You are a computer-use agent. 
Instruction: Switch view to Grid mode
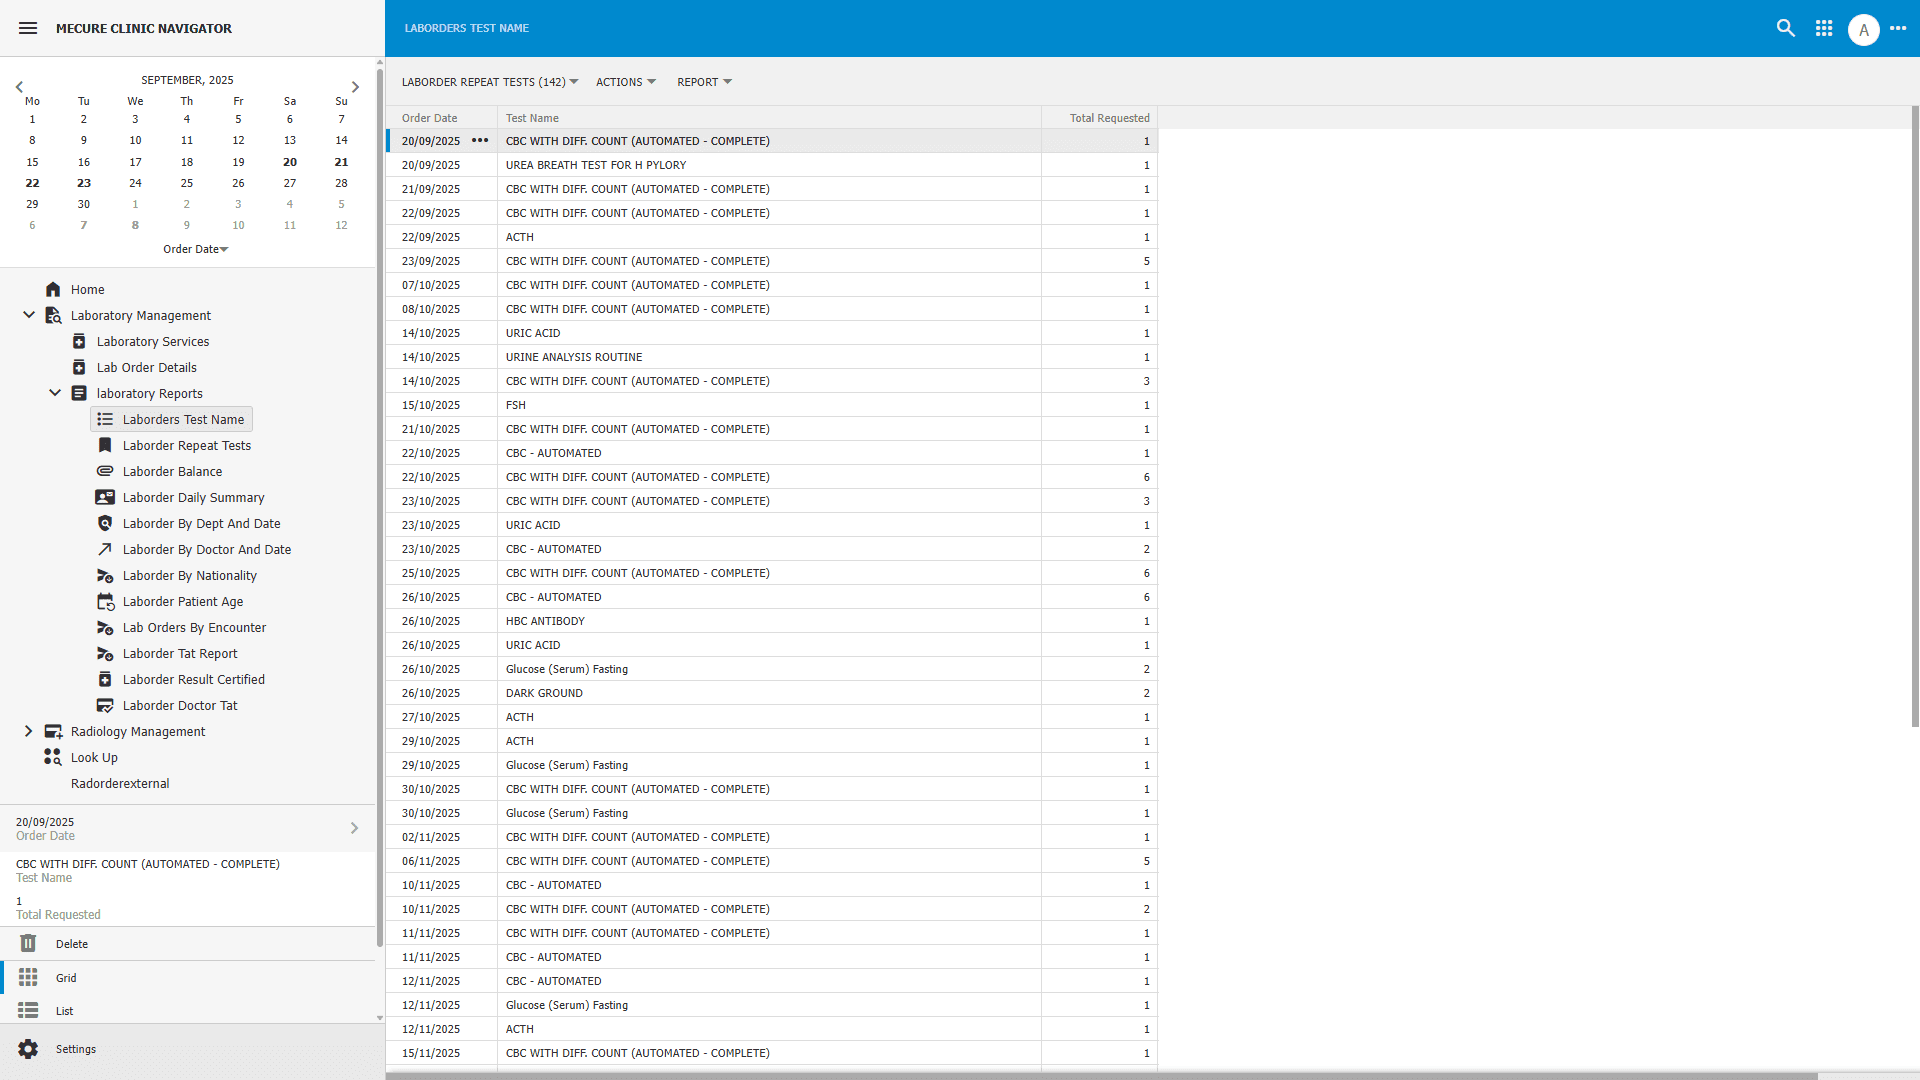pos(66,977)
